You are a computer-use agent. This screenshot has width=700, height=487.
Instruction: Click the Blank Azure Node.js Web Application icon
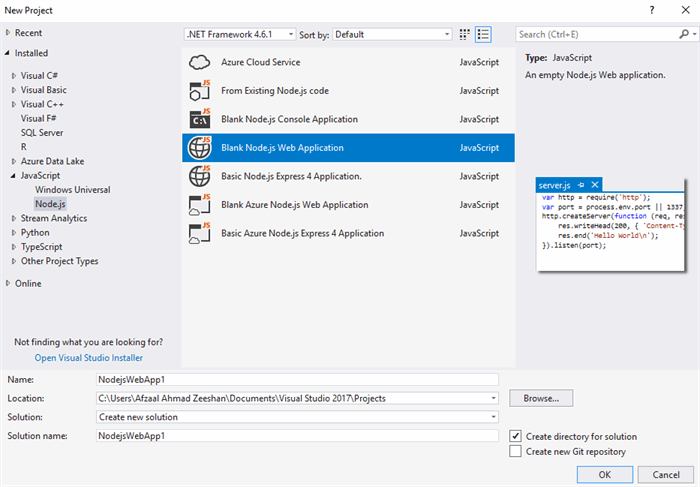pos(200,205)
